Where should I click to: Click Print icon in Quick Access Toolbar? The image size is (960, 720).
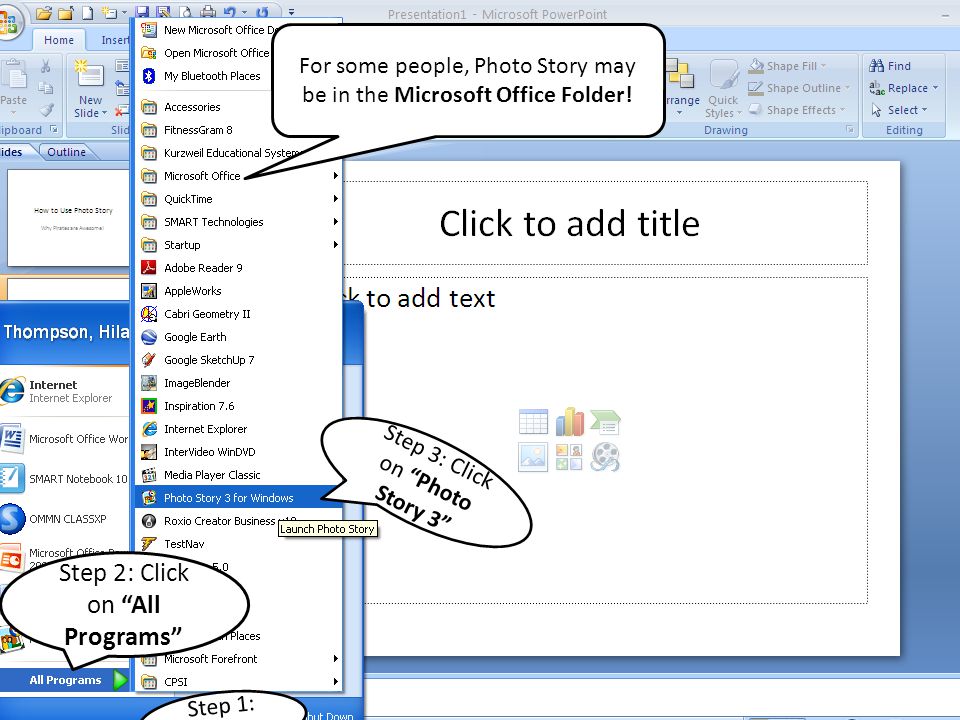208,12
